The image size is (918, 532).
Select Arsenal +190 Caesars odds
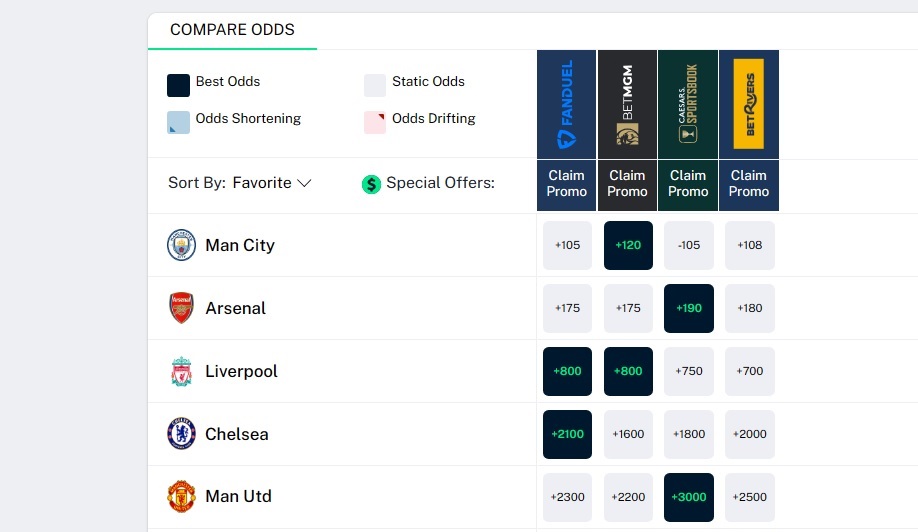coord(688,308)
